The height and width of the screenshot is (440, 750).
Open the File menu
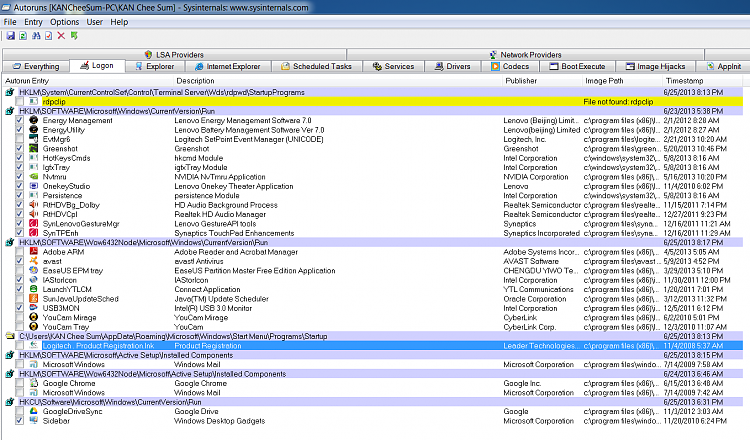[x=10, y=22]
